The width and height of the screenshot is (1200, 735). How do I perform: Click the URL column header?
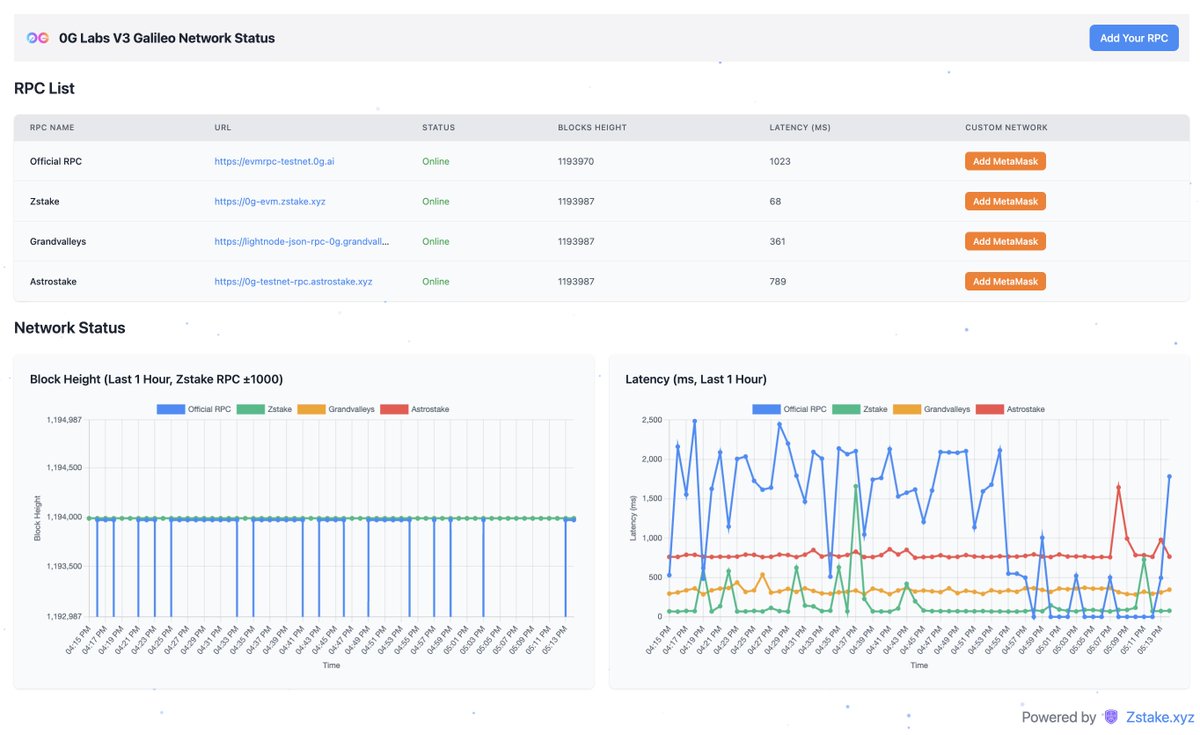(222, 128)
